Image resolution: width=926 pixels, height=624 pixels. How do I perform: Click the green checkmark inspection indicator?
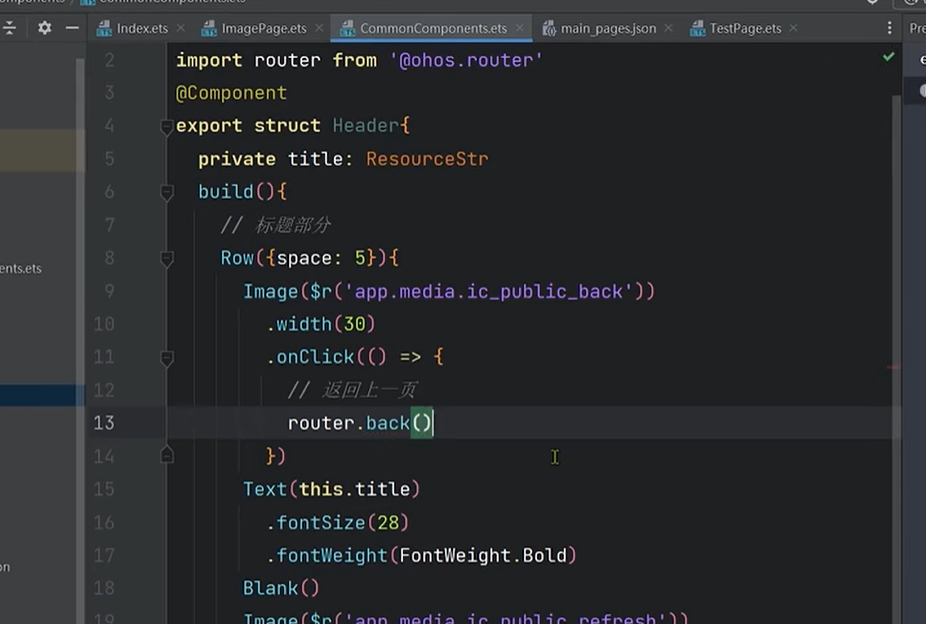(888, 58)
